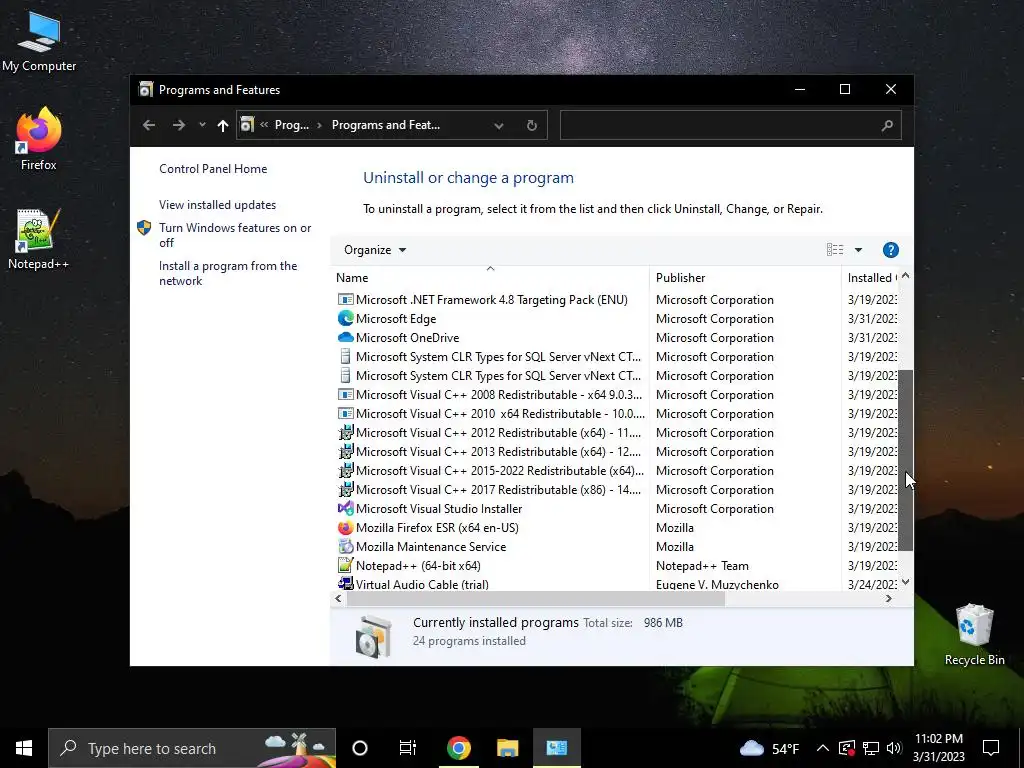This screenshot has height=768, width=1024.
Task: Open notifications action center
Action: click(x=991, y=748)
